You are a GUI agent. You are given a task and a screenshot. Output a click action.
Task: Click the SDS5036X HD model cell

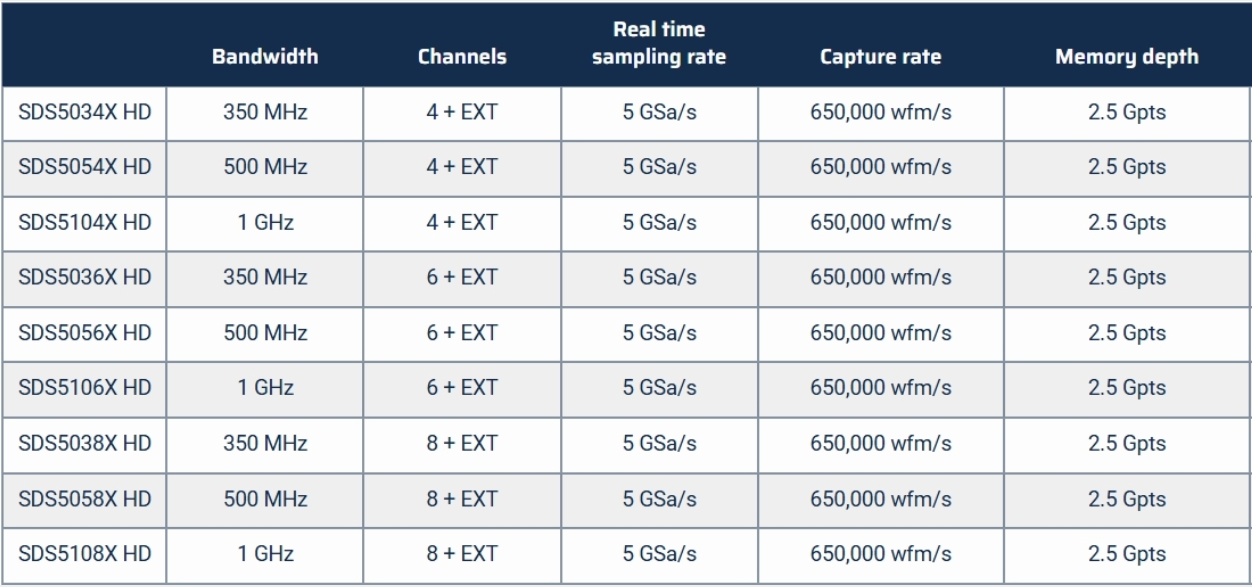click(85, 277)
